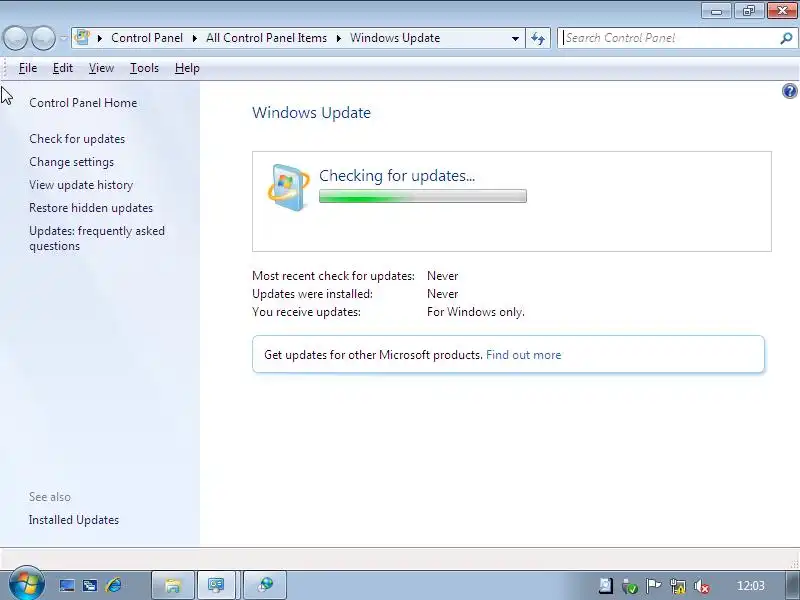
Task: Click For Windows only. text
Action: pos(476,312)
